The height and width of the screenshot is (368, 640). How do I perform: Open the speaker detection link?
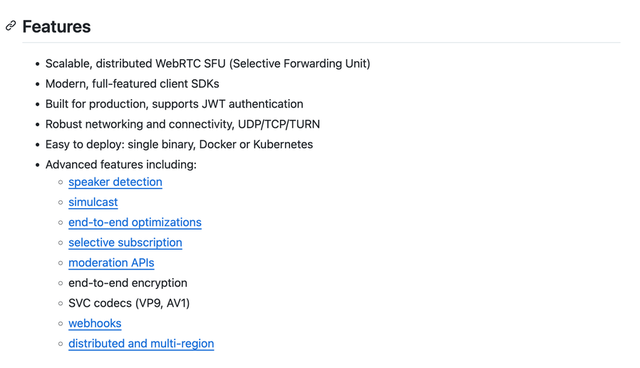click(x=115, y=182)
